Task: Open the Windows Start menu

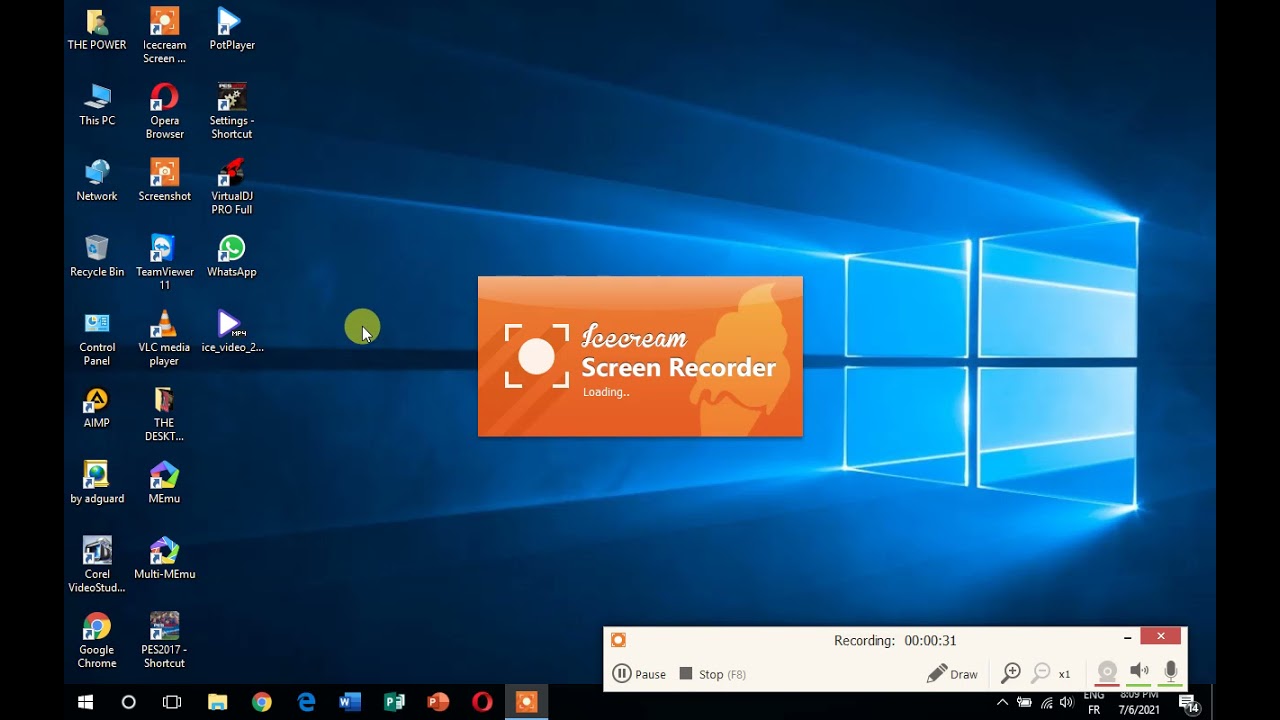Action: pyautogui.click(x=86, y=702)
